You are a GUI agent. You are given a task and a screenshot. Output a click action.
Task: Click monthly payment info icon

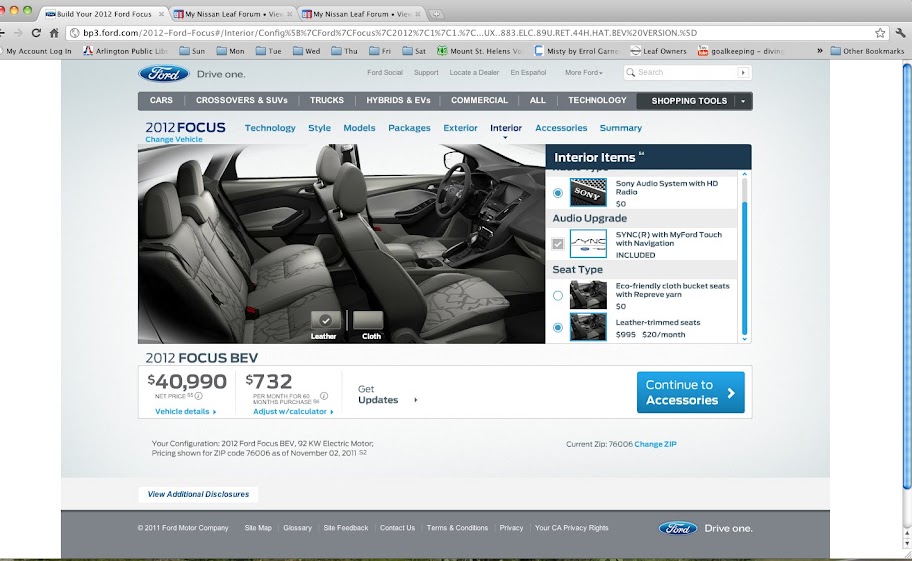324,396
